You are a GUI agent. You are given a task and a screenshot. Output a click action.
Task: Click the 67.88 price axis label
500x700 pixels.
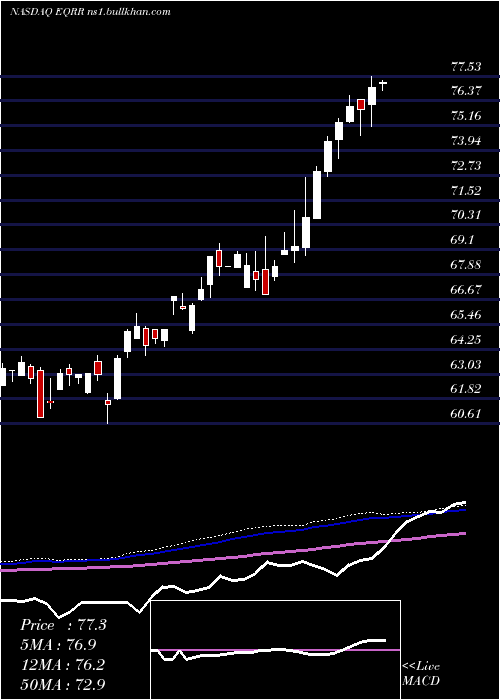click(466, 265)
